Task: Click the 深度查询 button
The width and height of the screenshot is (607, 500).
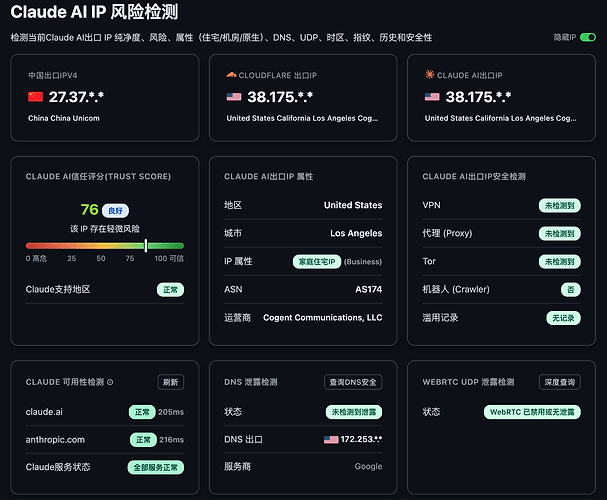Action: (559, 382)
